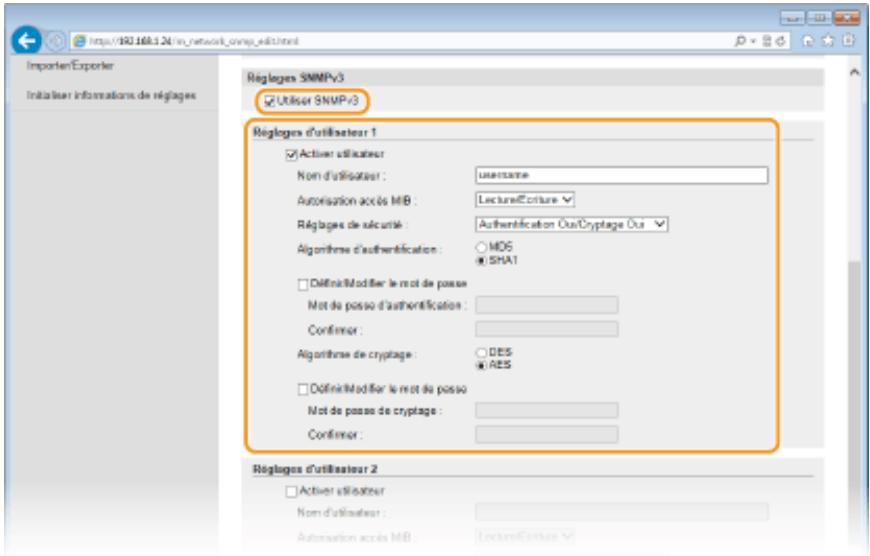Maximize the browser window
Screen dimensions: 870x556
[818, 18]
